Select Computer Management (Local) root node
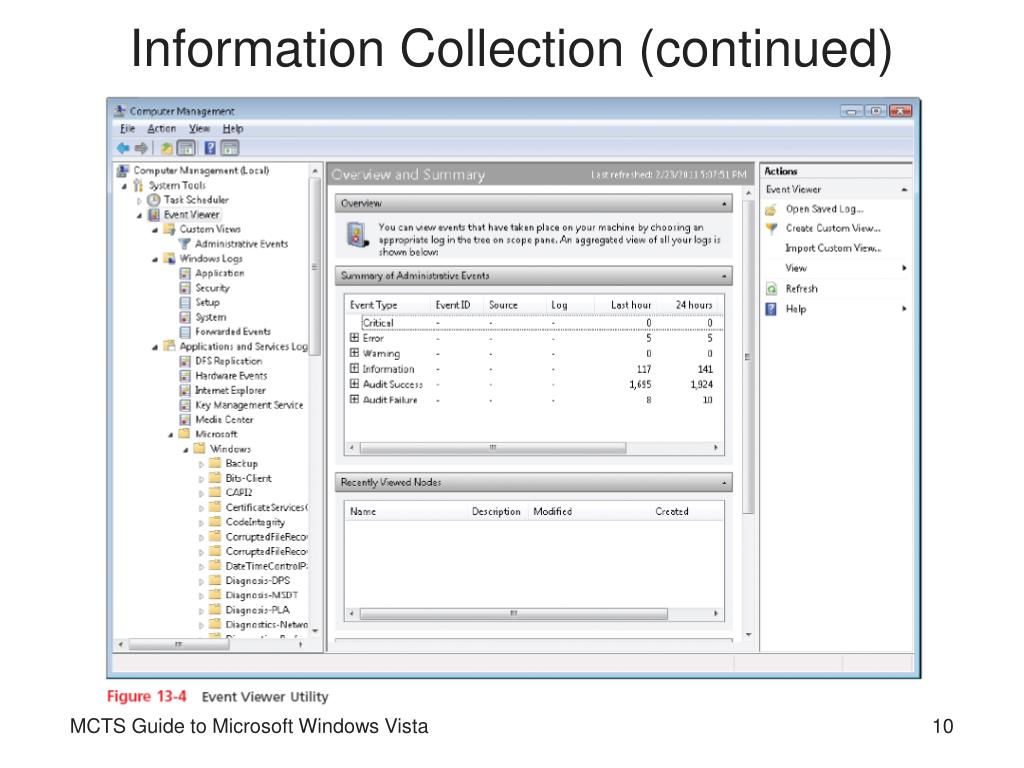The width and height of the screenshot is (1024, 768). pyautogui.click(x=201, y=170)
